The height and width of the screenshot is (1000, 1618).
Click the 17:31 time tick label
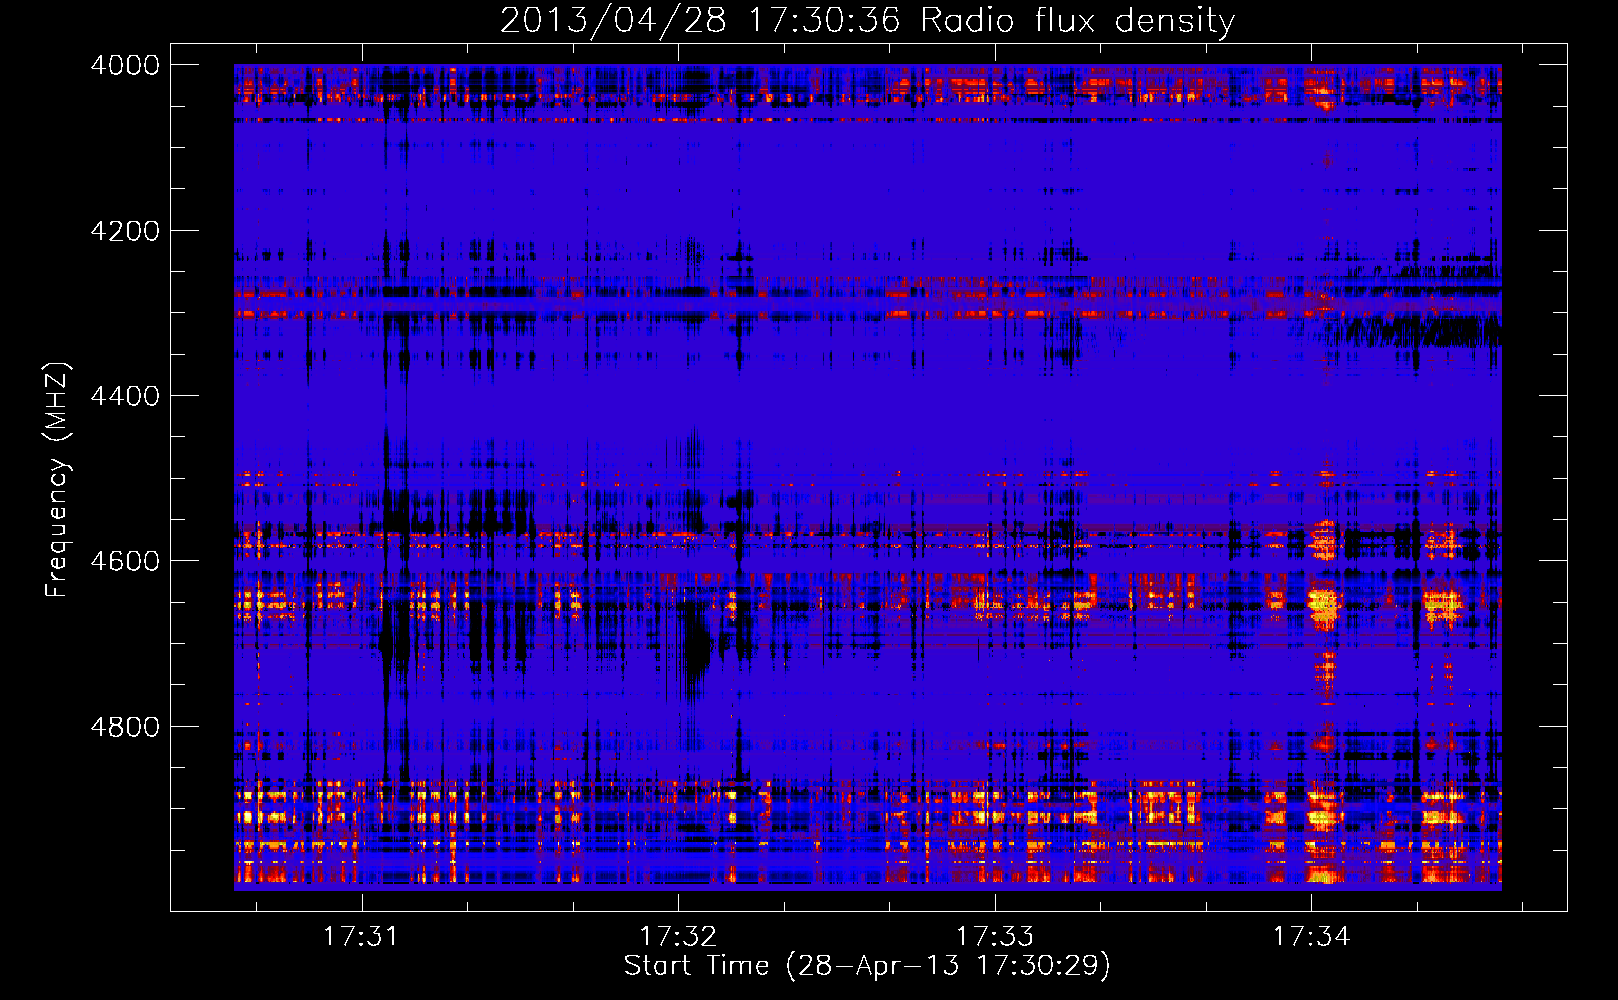pos(361,937)
